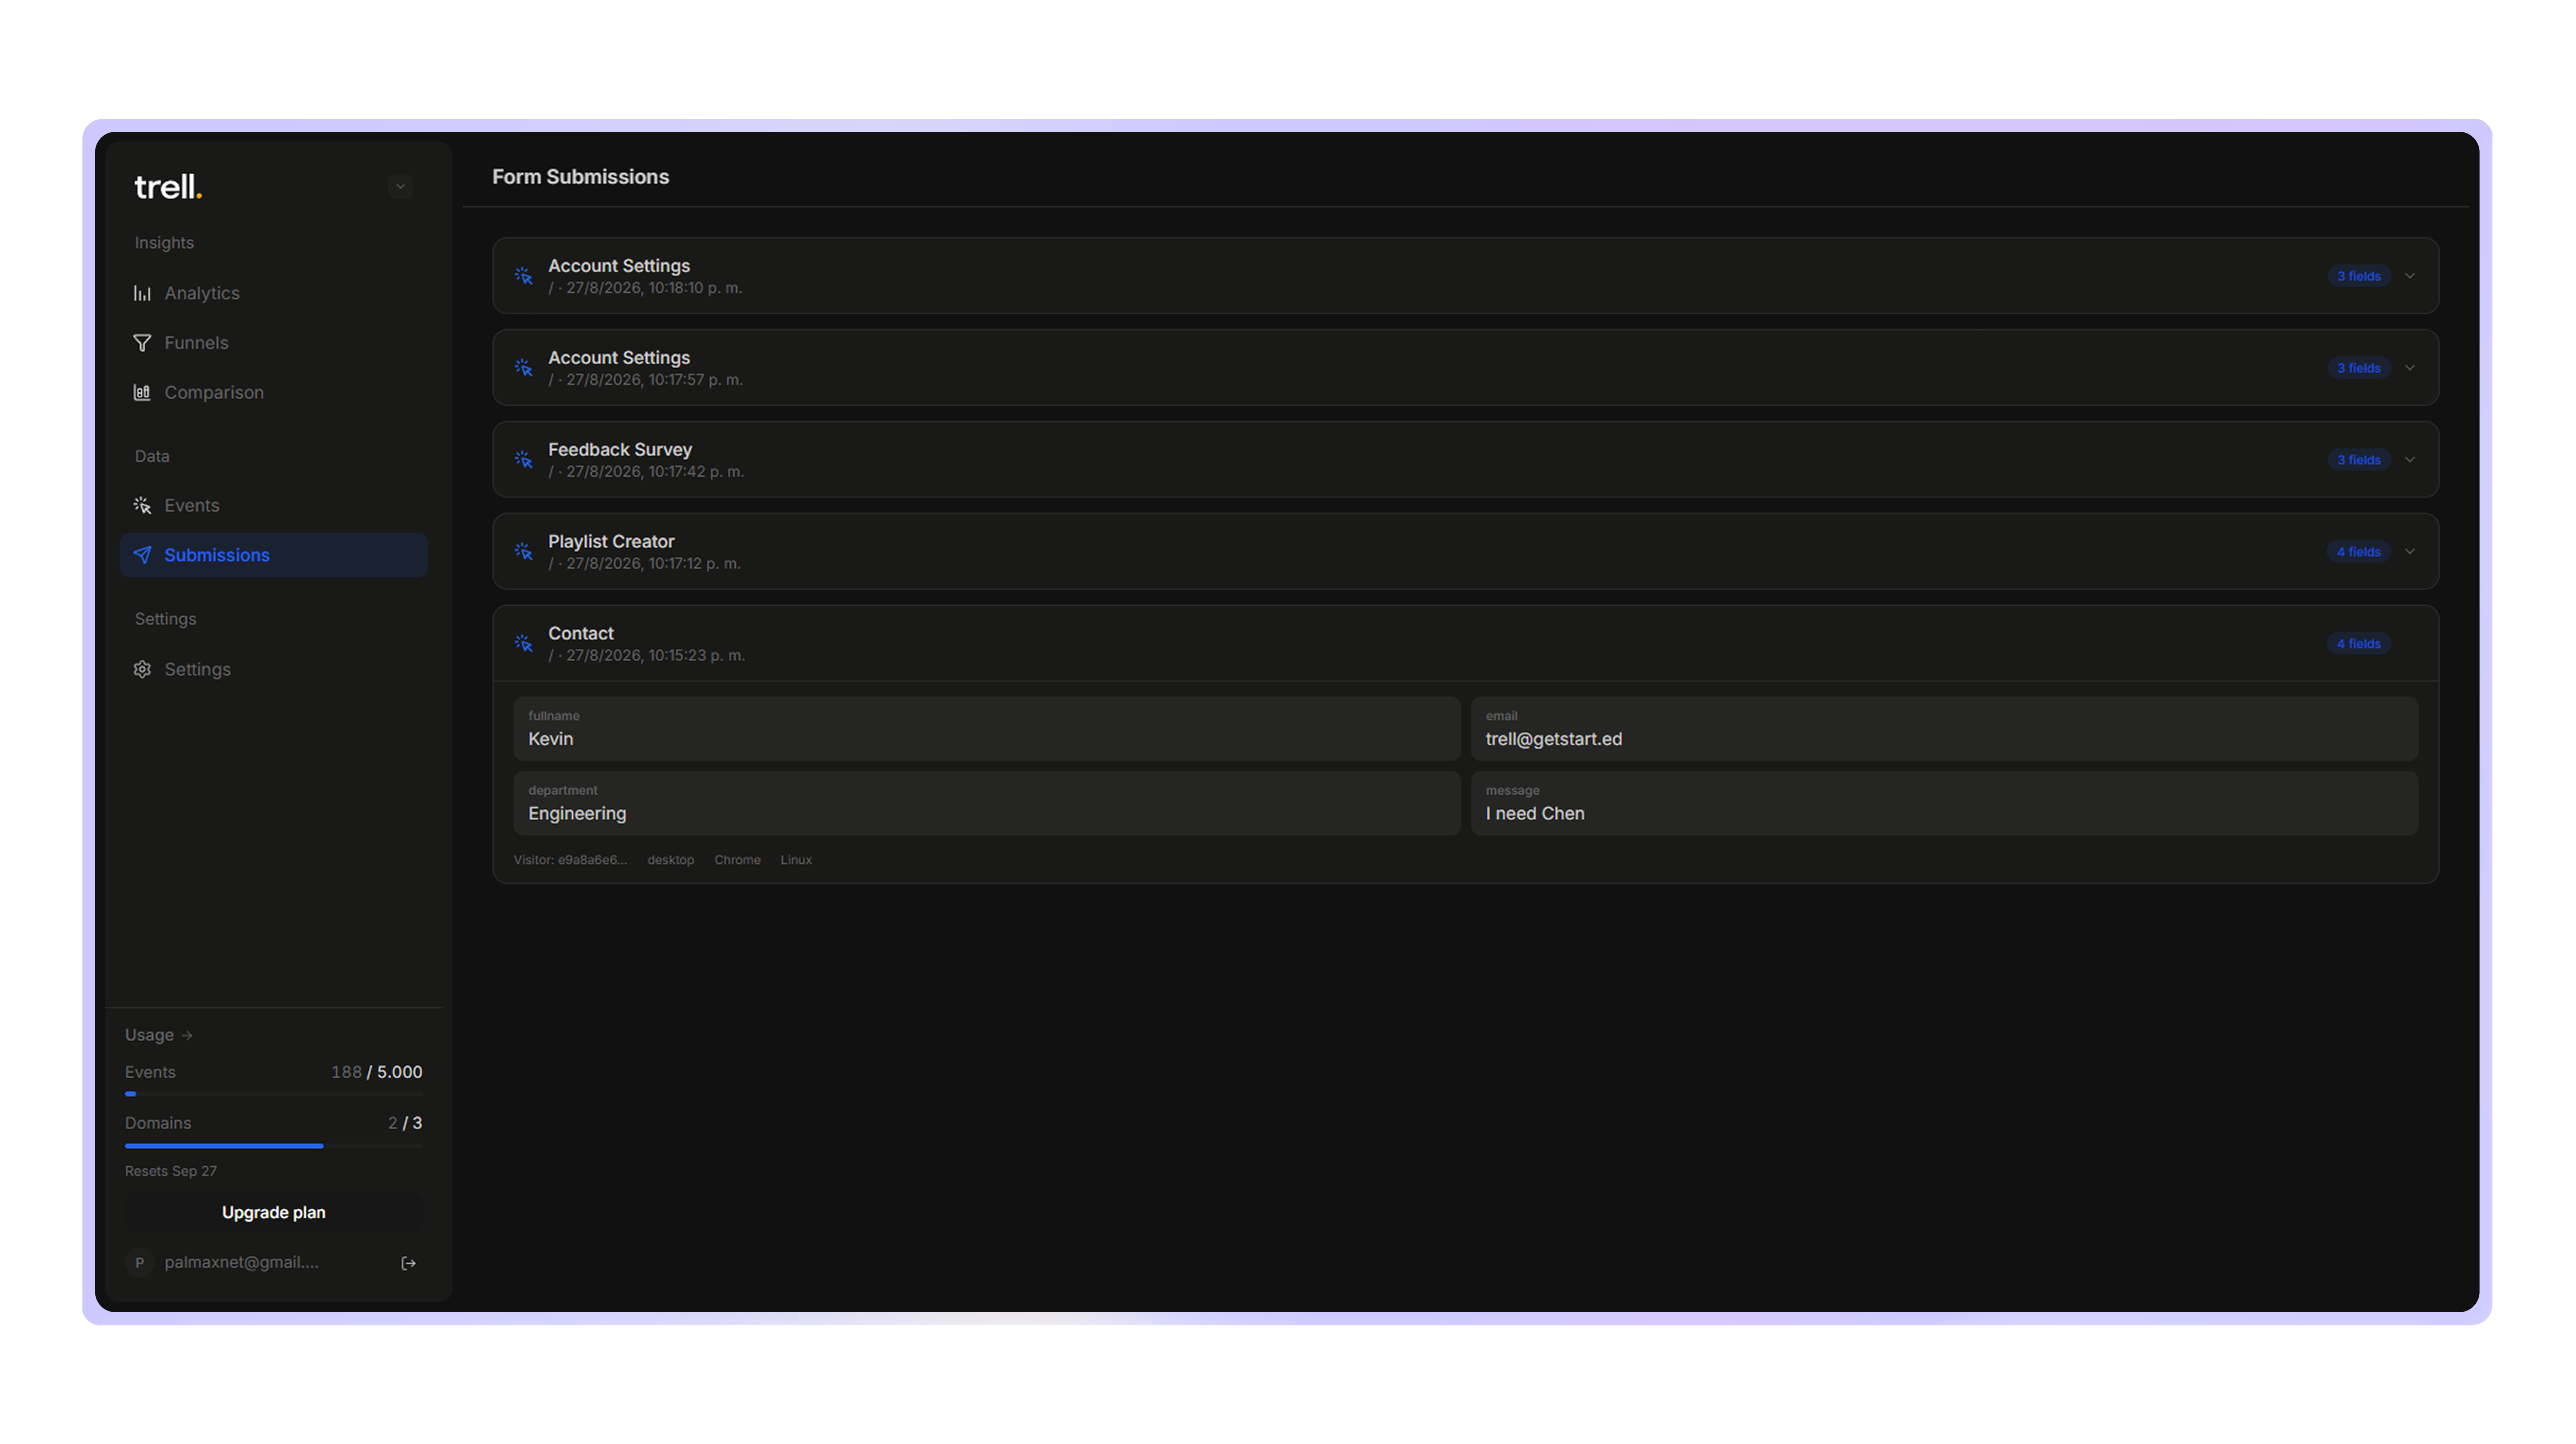
Task: Click the Insights section label
Action: pos(164,243)
